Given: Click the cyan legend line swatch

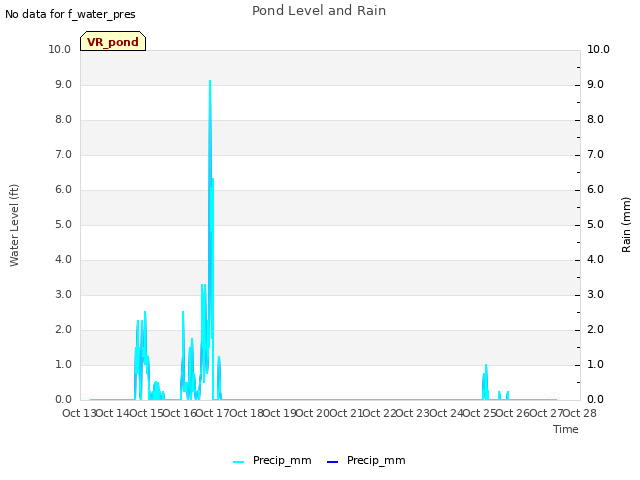Looking at the screenshot, I should pos(238,462).
